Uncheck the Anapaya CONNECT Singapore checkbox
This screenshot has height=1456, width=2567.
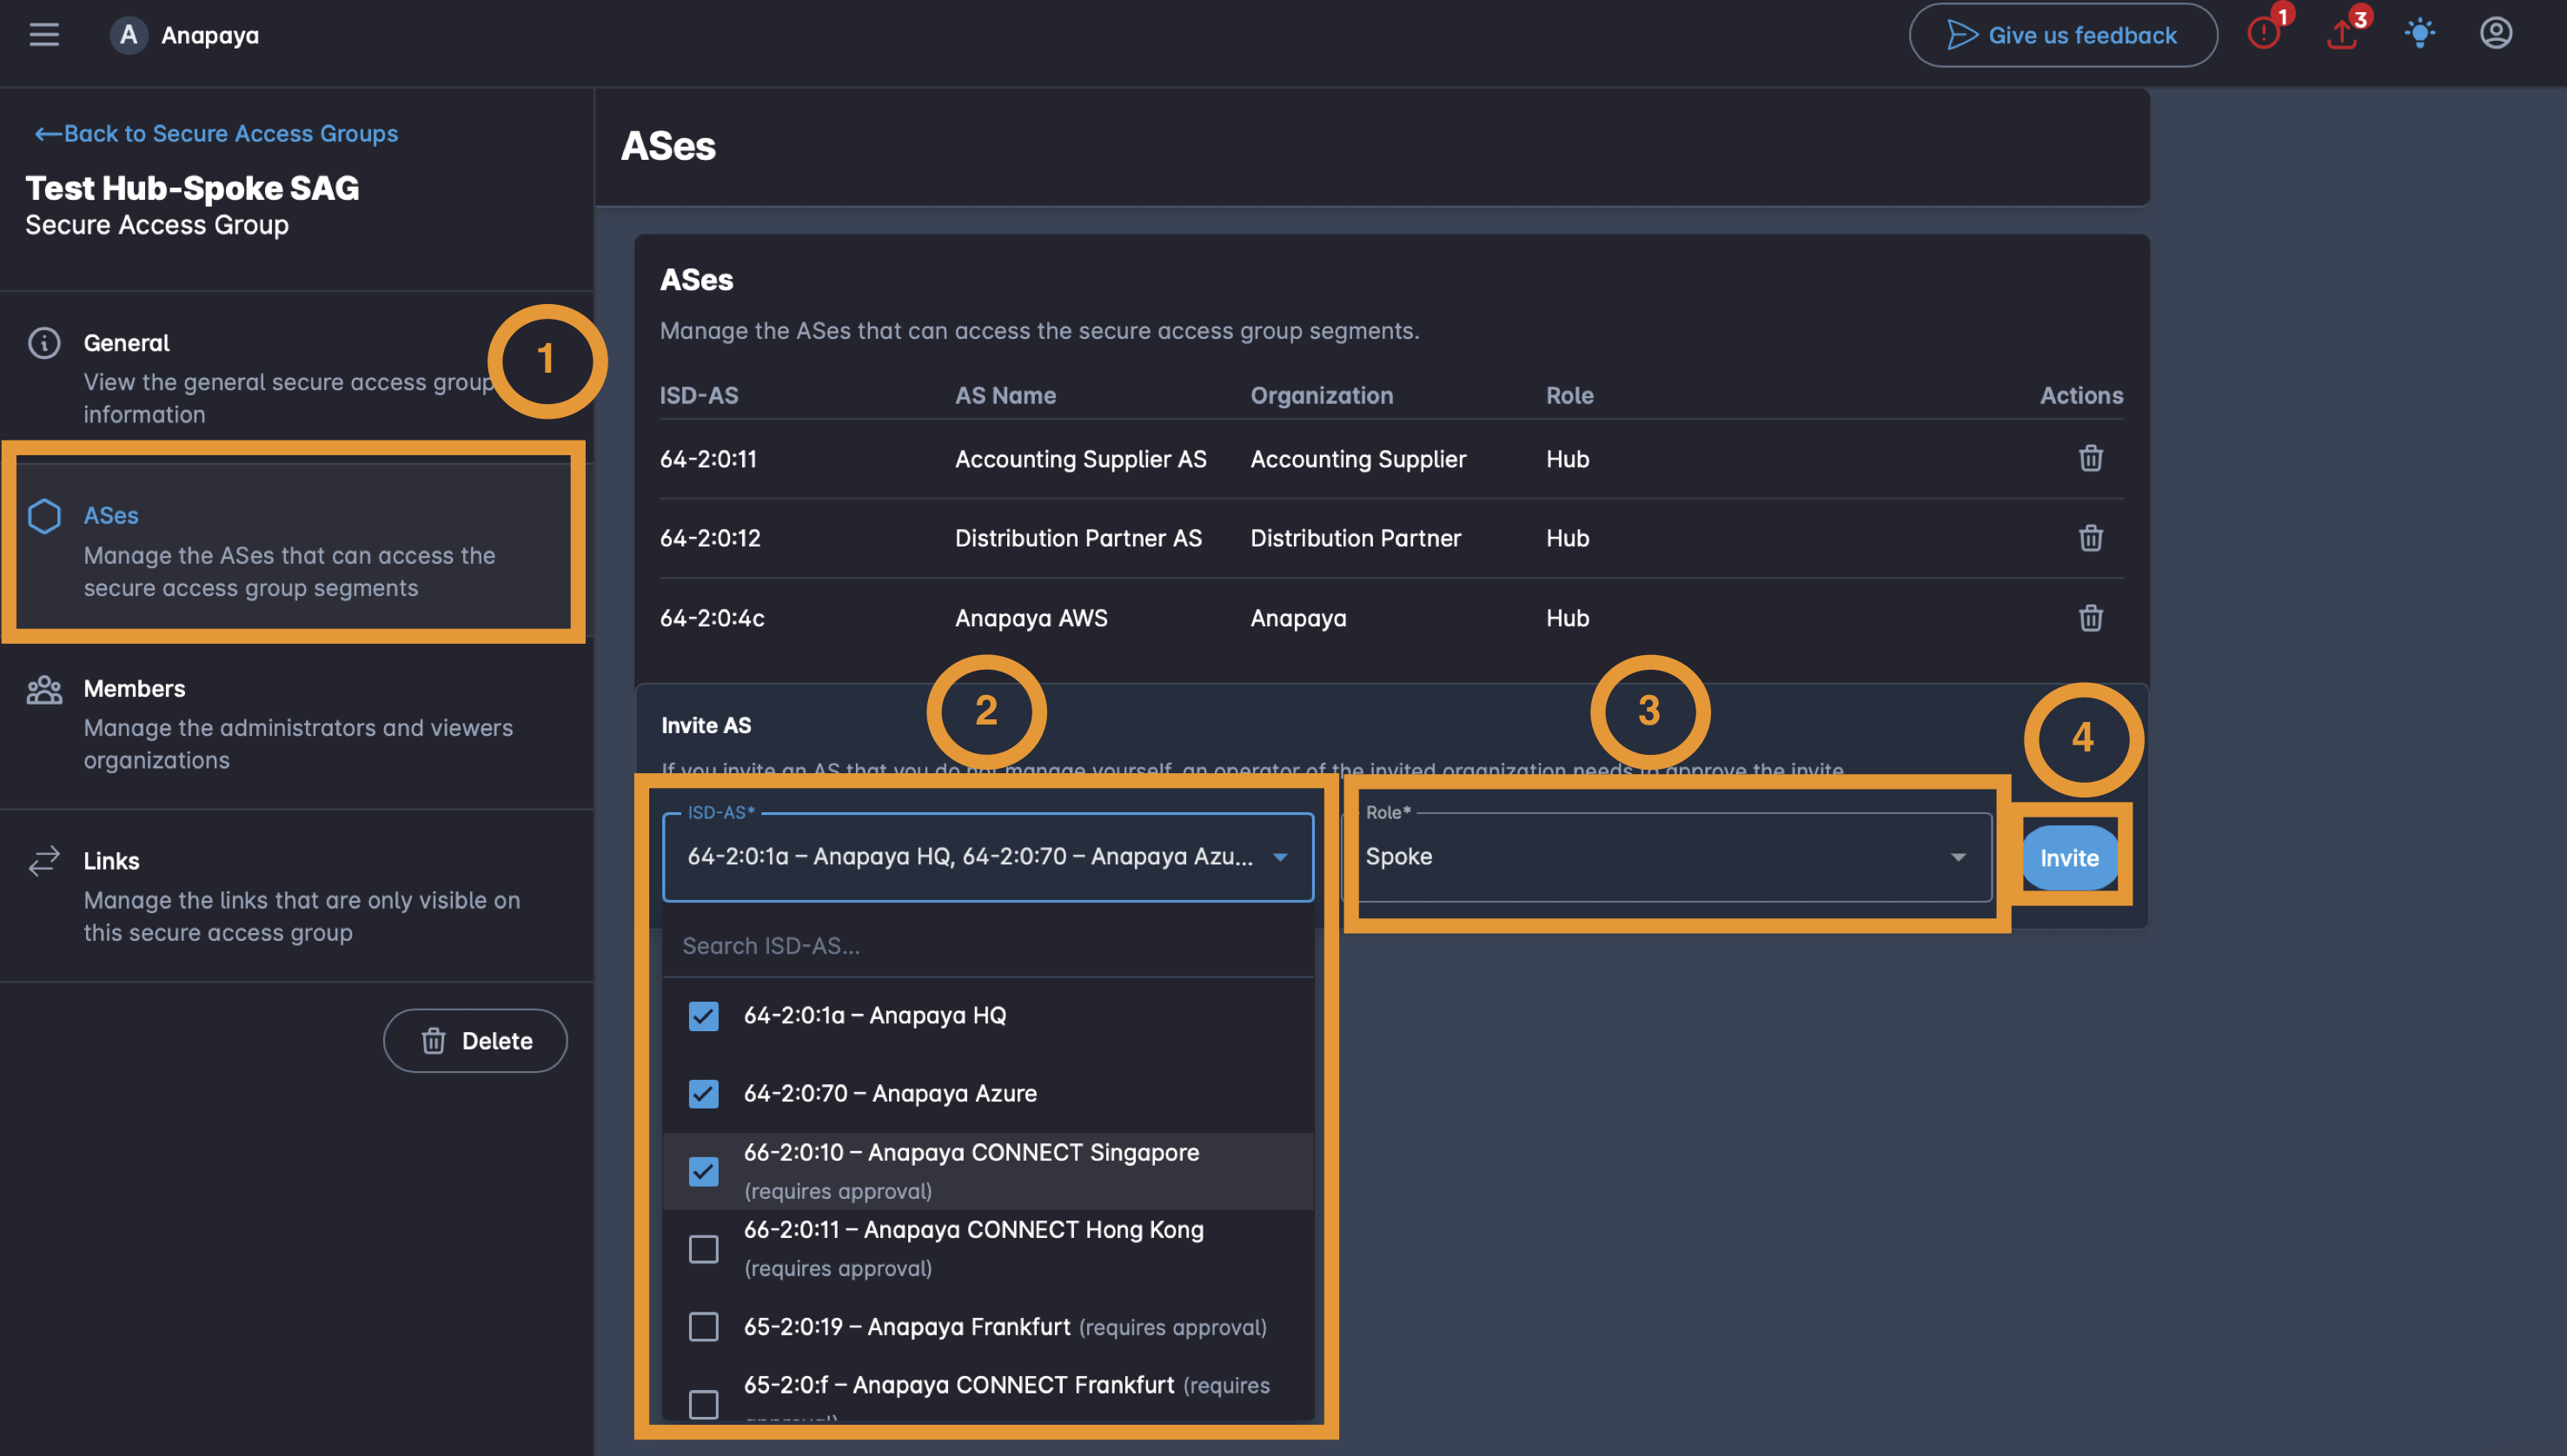coord(703,1171)
